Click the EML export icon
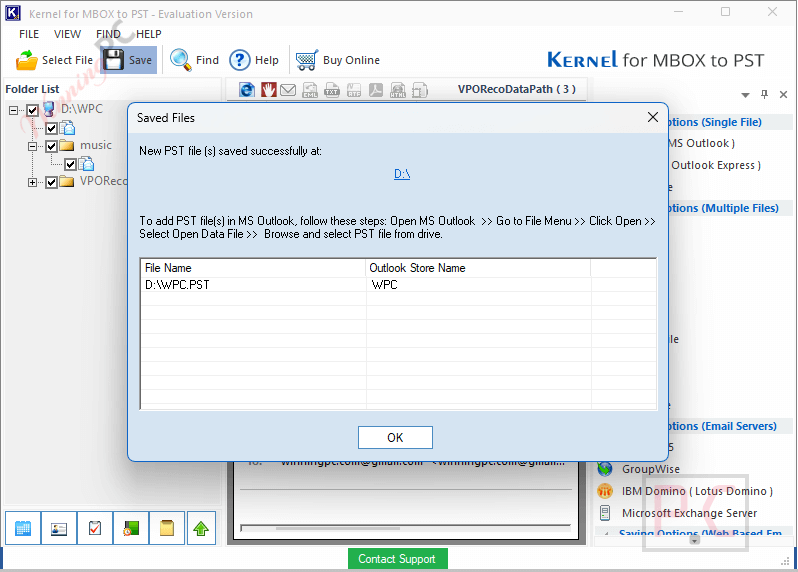 [x=310, y=90]
